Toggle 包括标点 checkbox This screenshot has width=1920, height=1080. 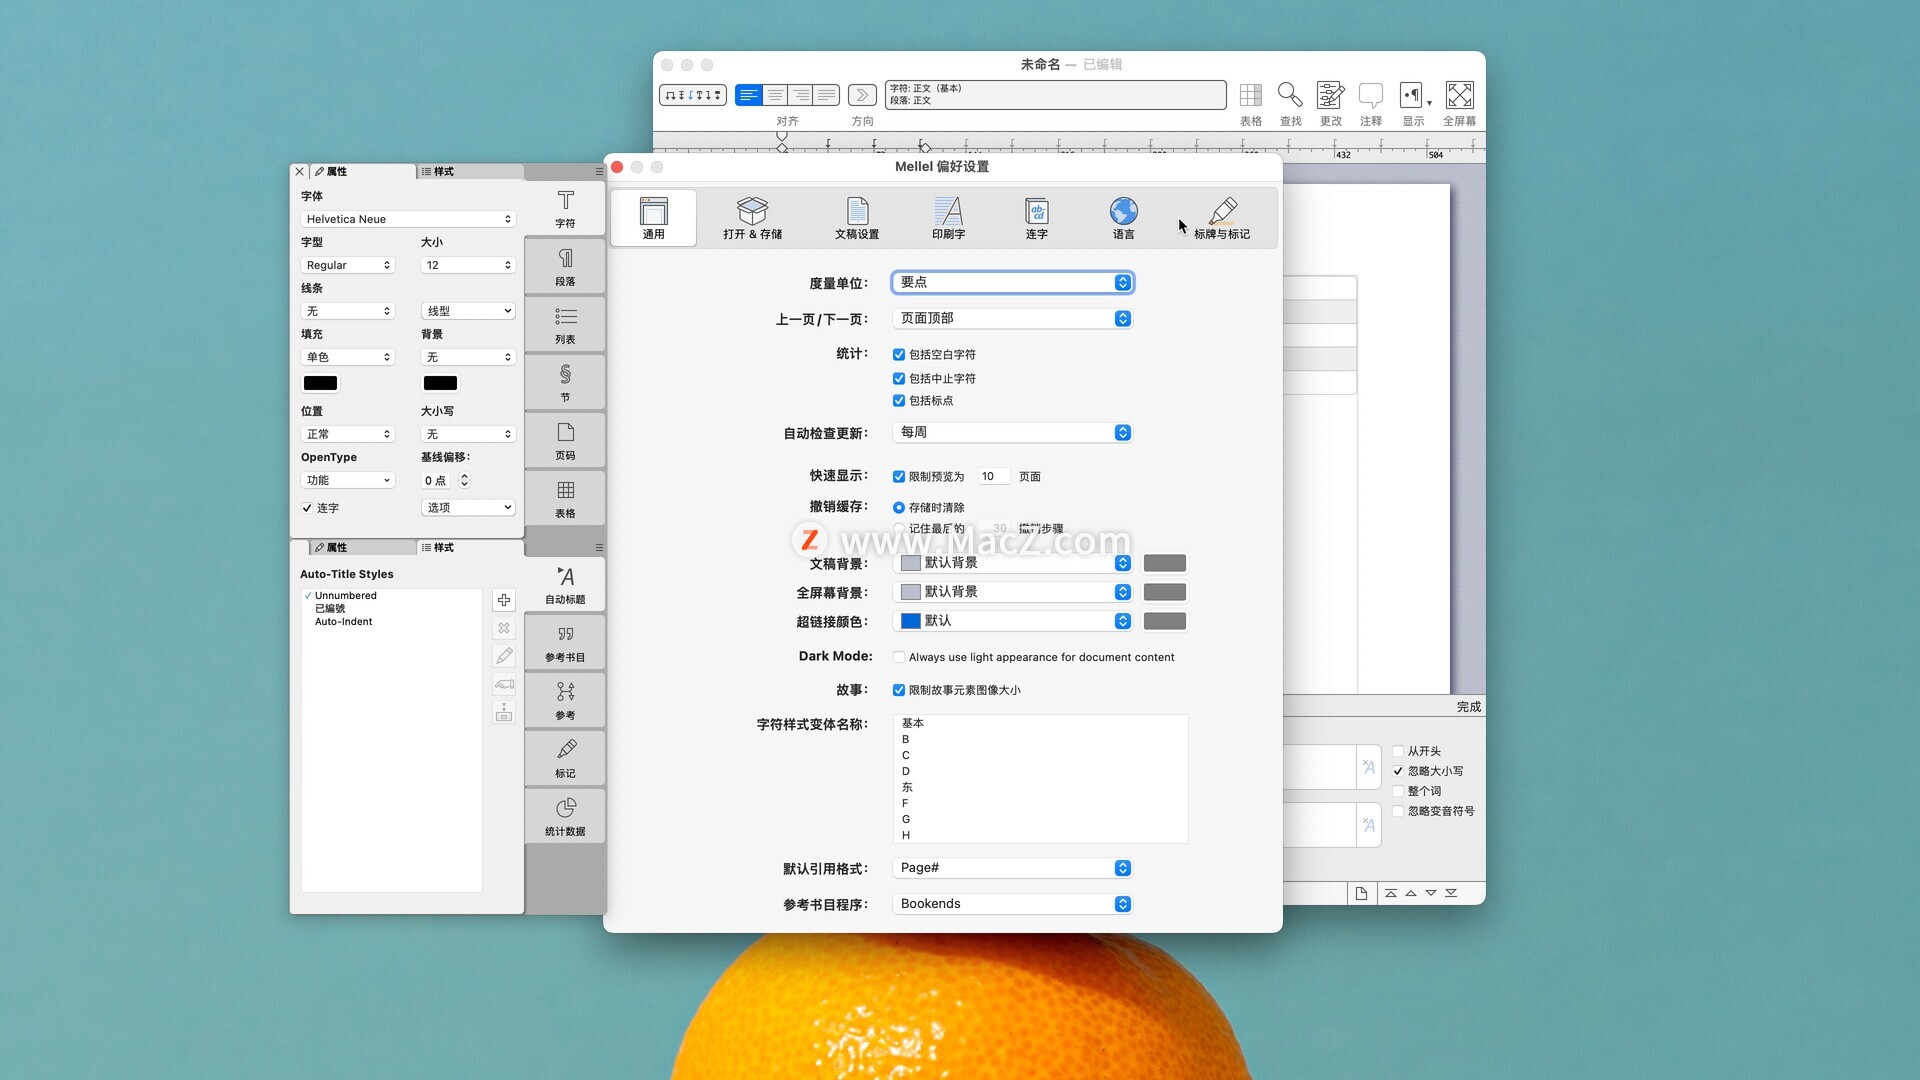(899, 401)
